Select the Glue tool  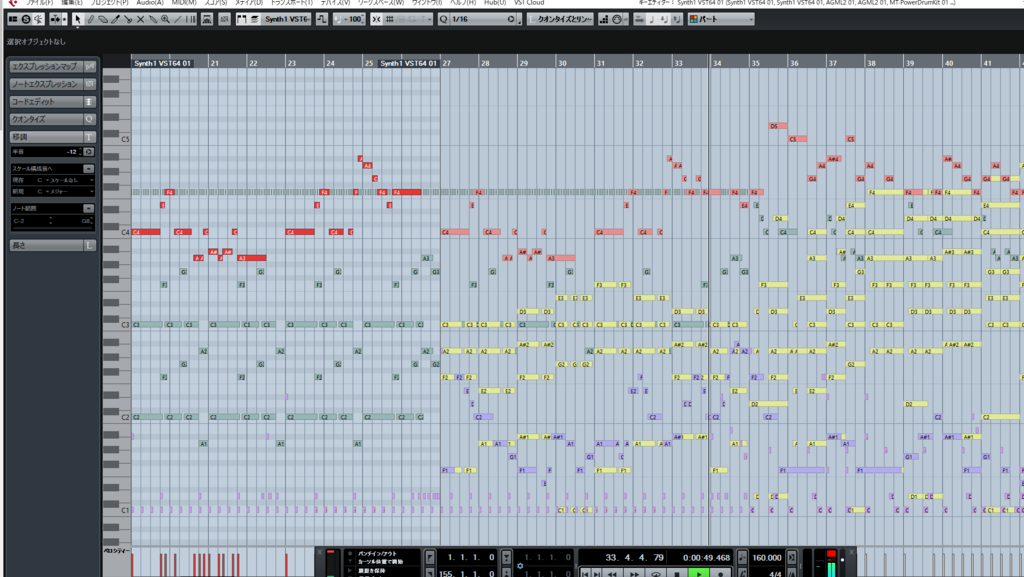pyautogui.click(x=153, y=20)
